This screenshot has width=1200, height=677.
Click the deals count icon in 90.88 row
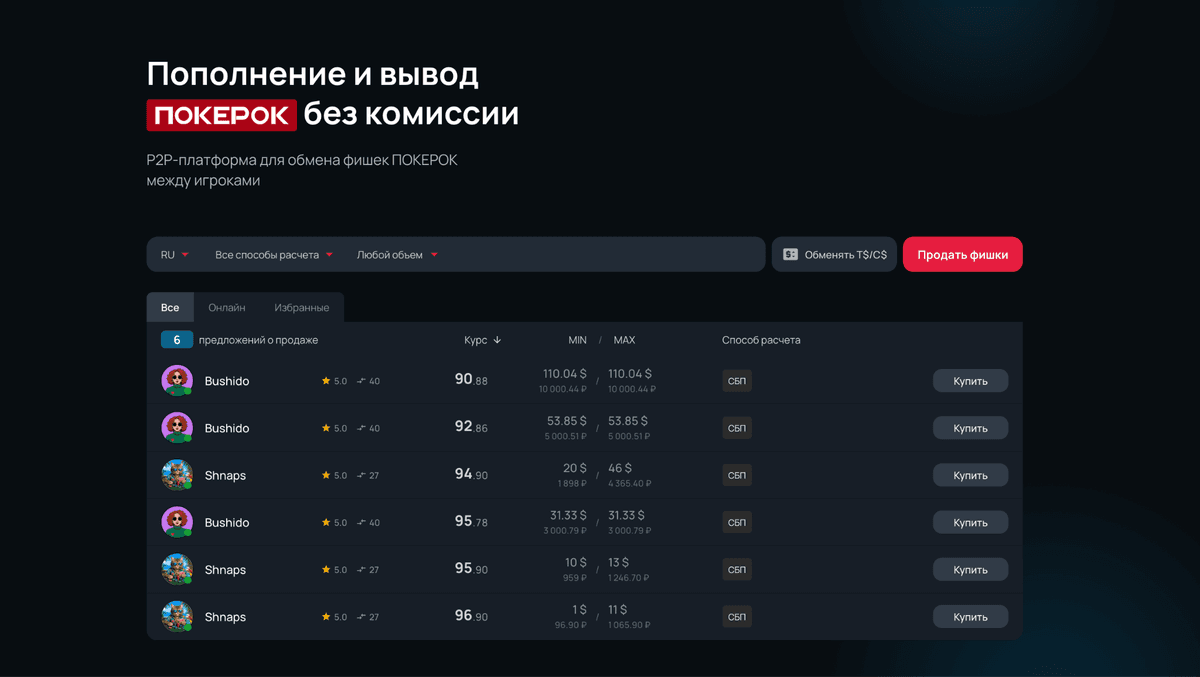(361, 381)
